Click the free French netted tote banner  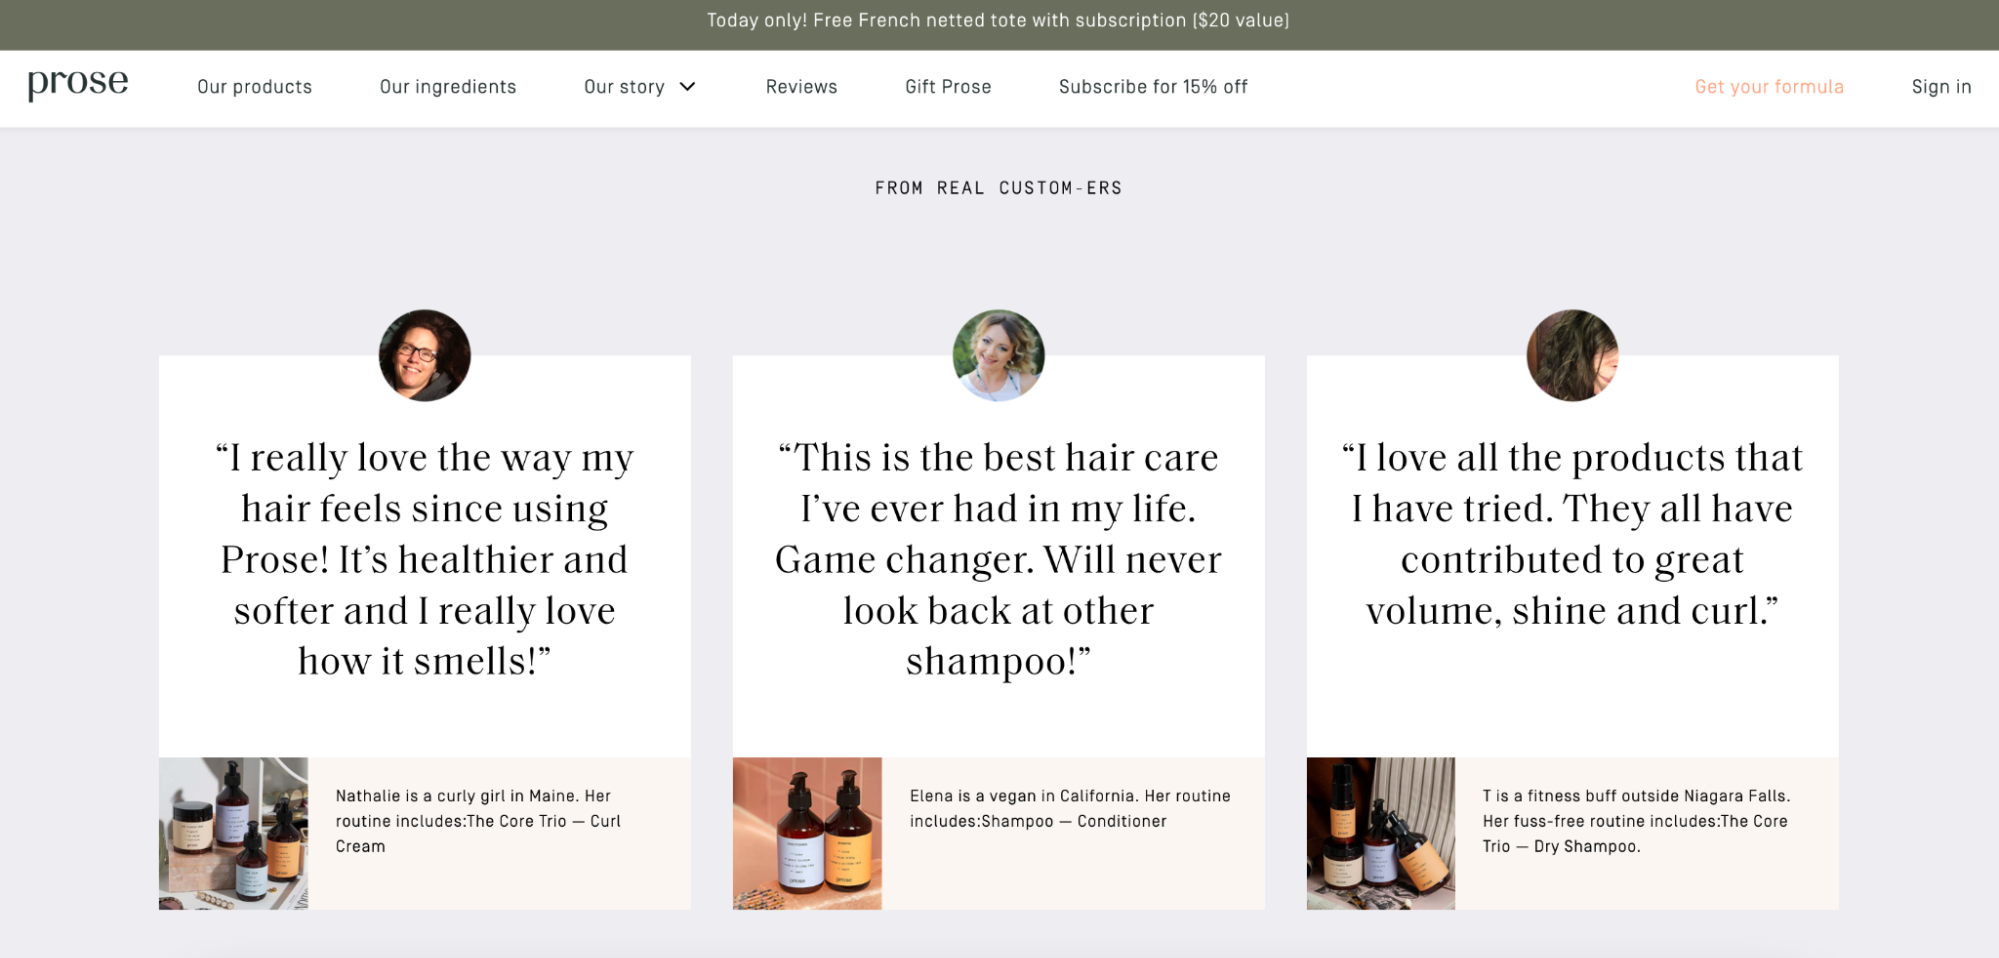(x=998, y=20)
